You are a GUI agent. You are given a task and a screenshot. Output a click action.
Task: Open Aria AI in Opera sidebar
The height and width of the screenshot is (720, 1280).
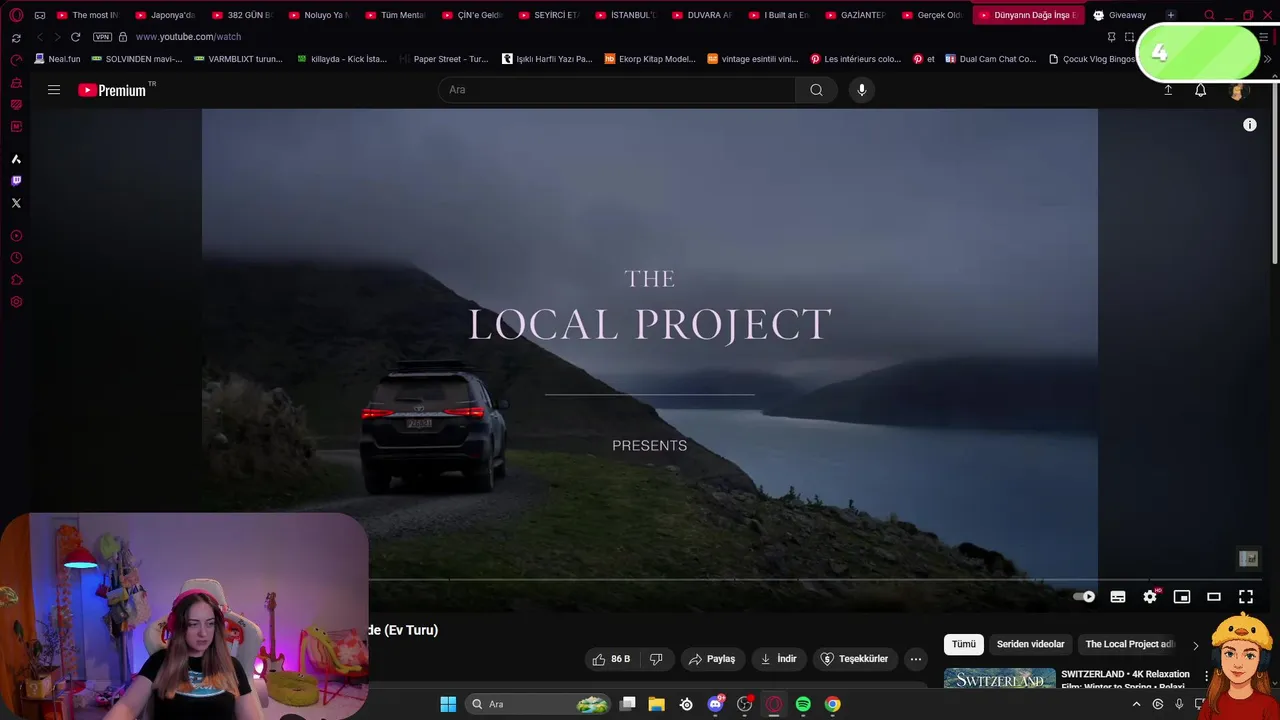point(16,159)
